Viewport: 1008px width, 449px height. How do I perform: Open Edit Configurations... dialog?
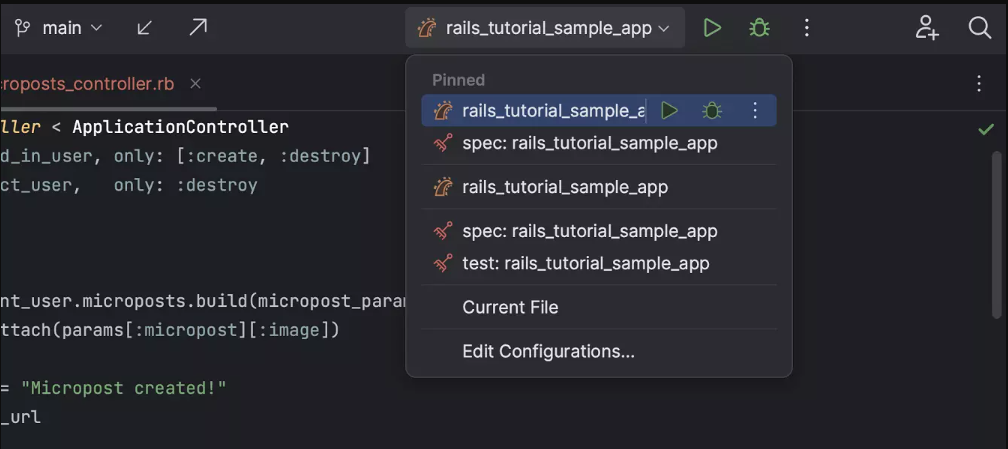pos(548,351)
